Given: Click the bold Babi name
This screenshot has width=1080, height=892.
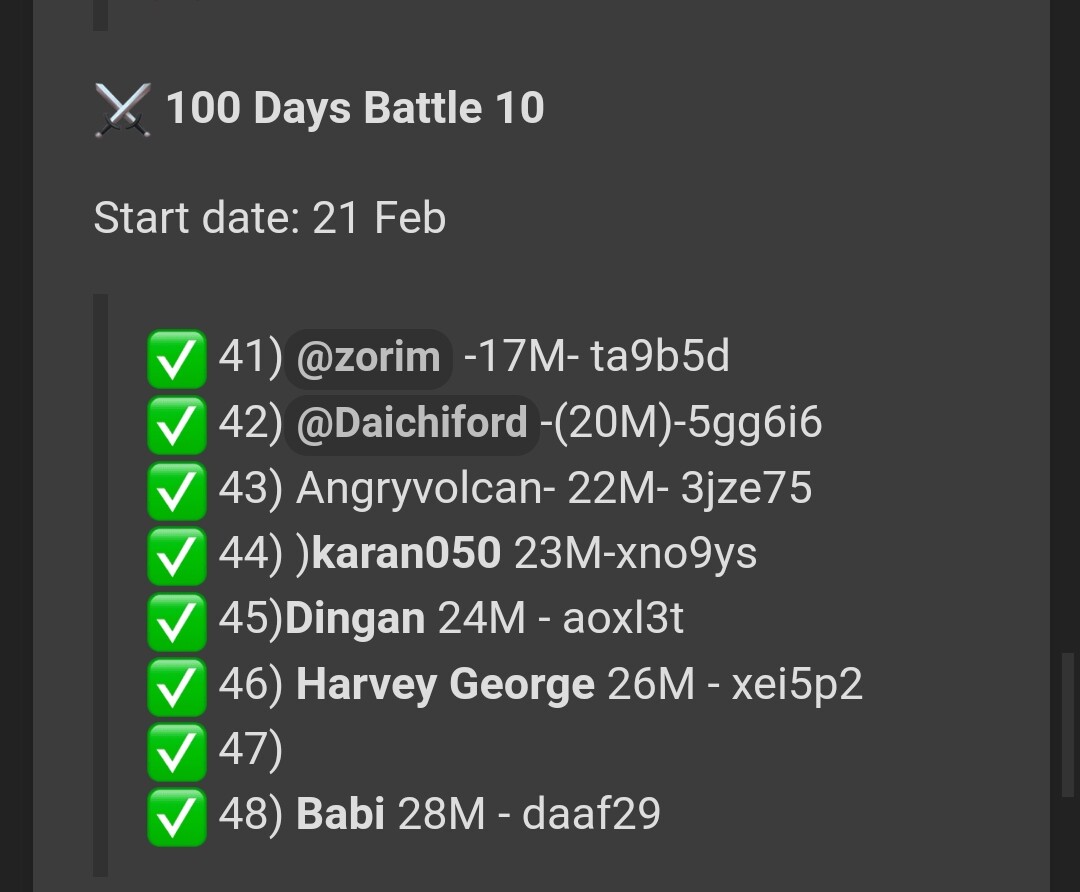Looking at the screenshot, I should [x=340, y=814].
